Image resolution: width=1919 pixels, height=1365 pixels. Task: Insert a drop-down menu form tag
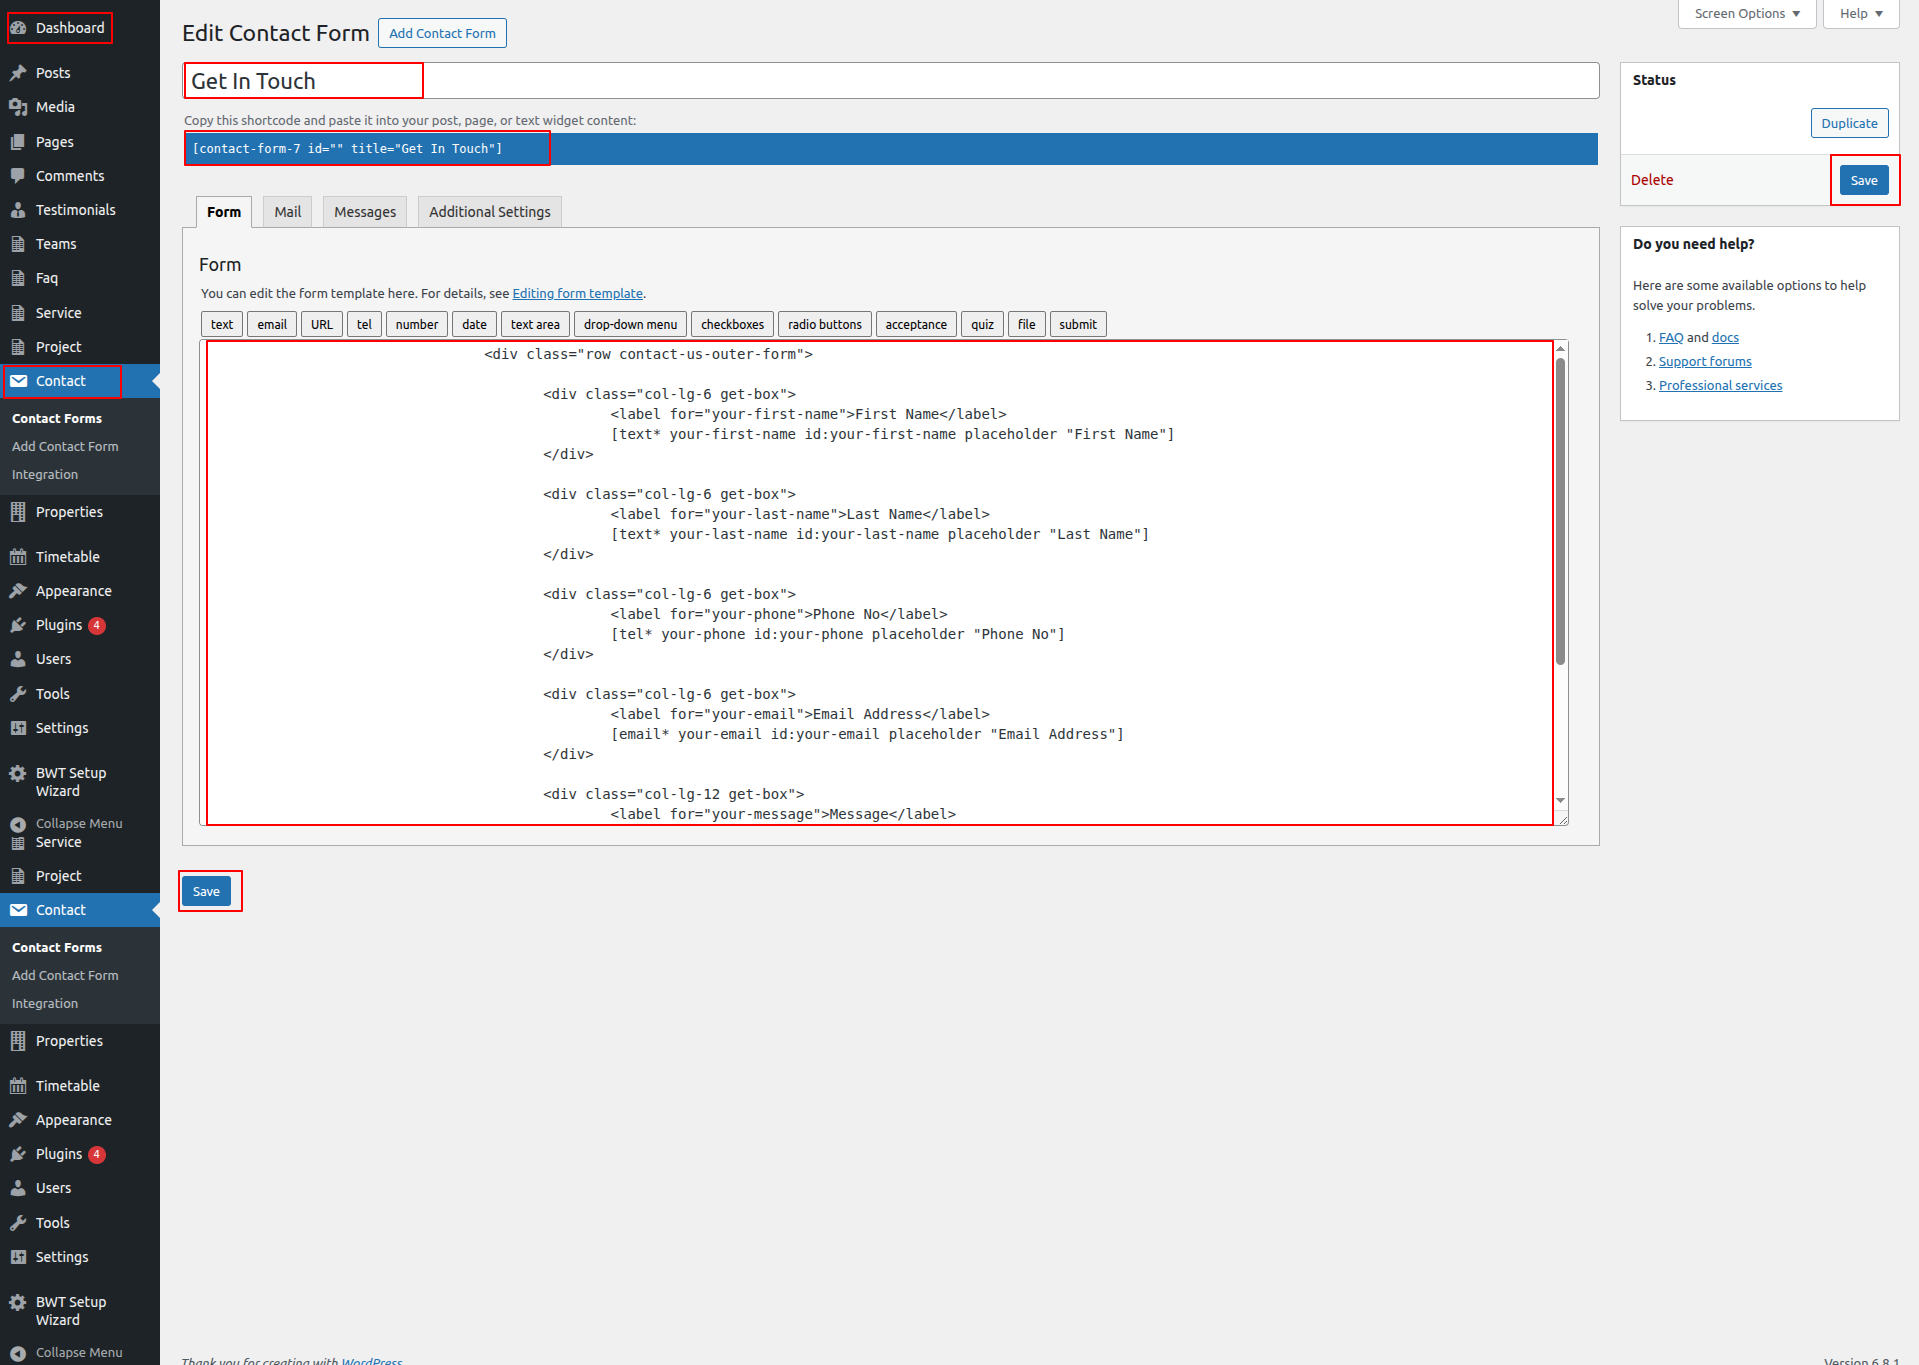(630, 325)
